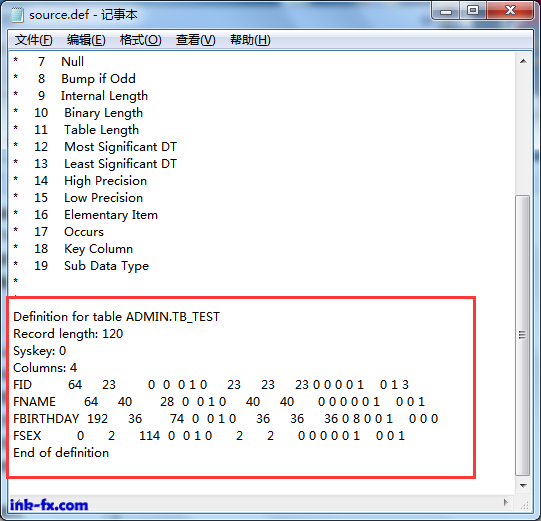This screenshot has width=541, height=521.
Task: Close the source.def Notepad window
Action: (x=510, y=11)
